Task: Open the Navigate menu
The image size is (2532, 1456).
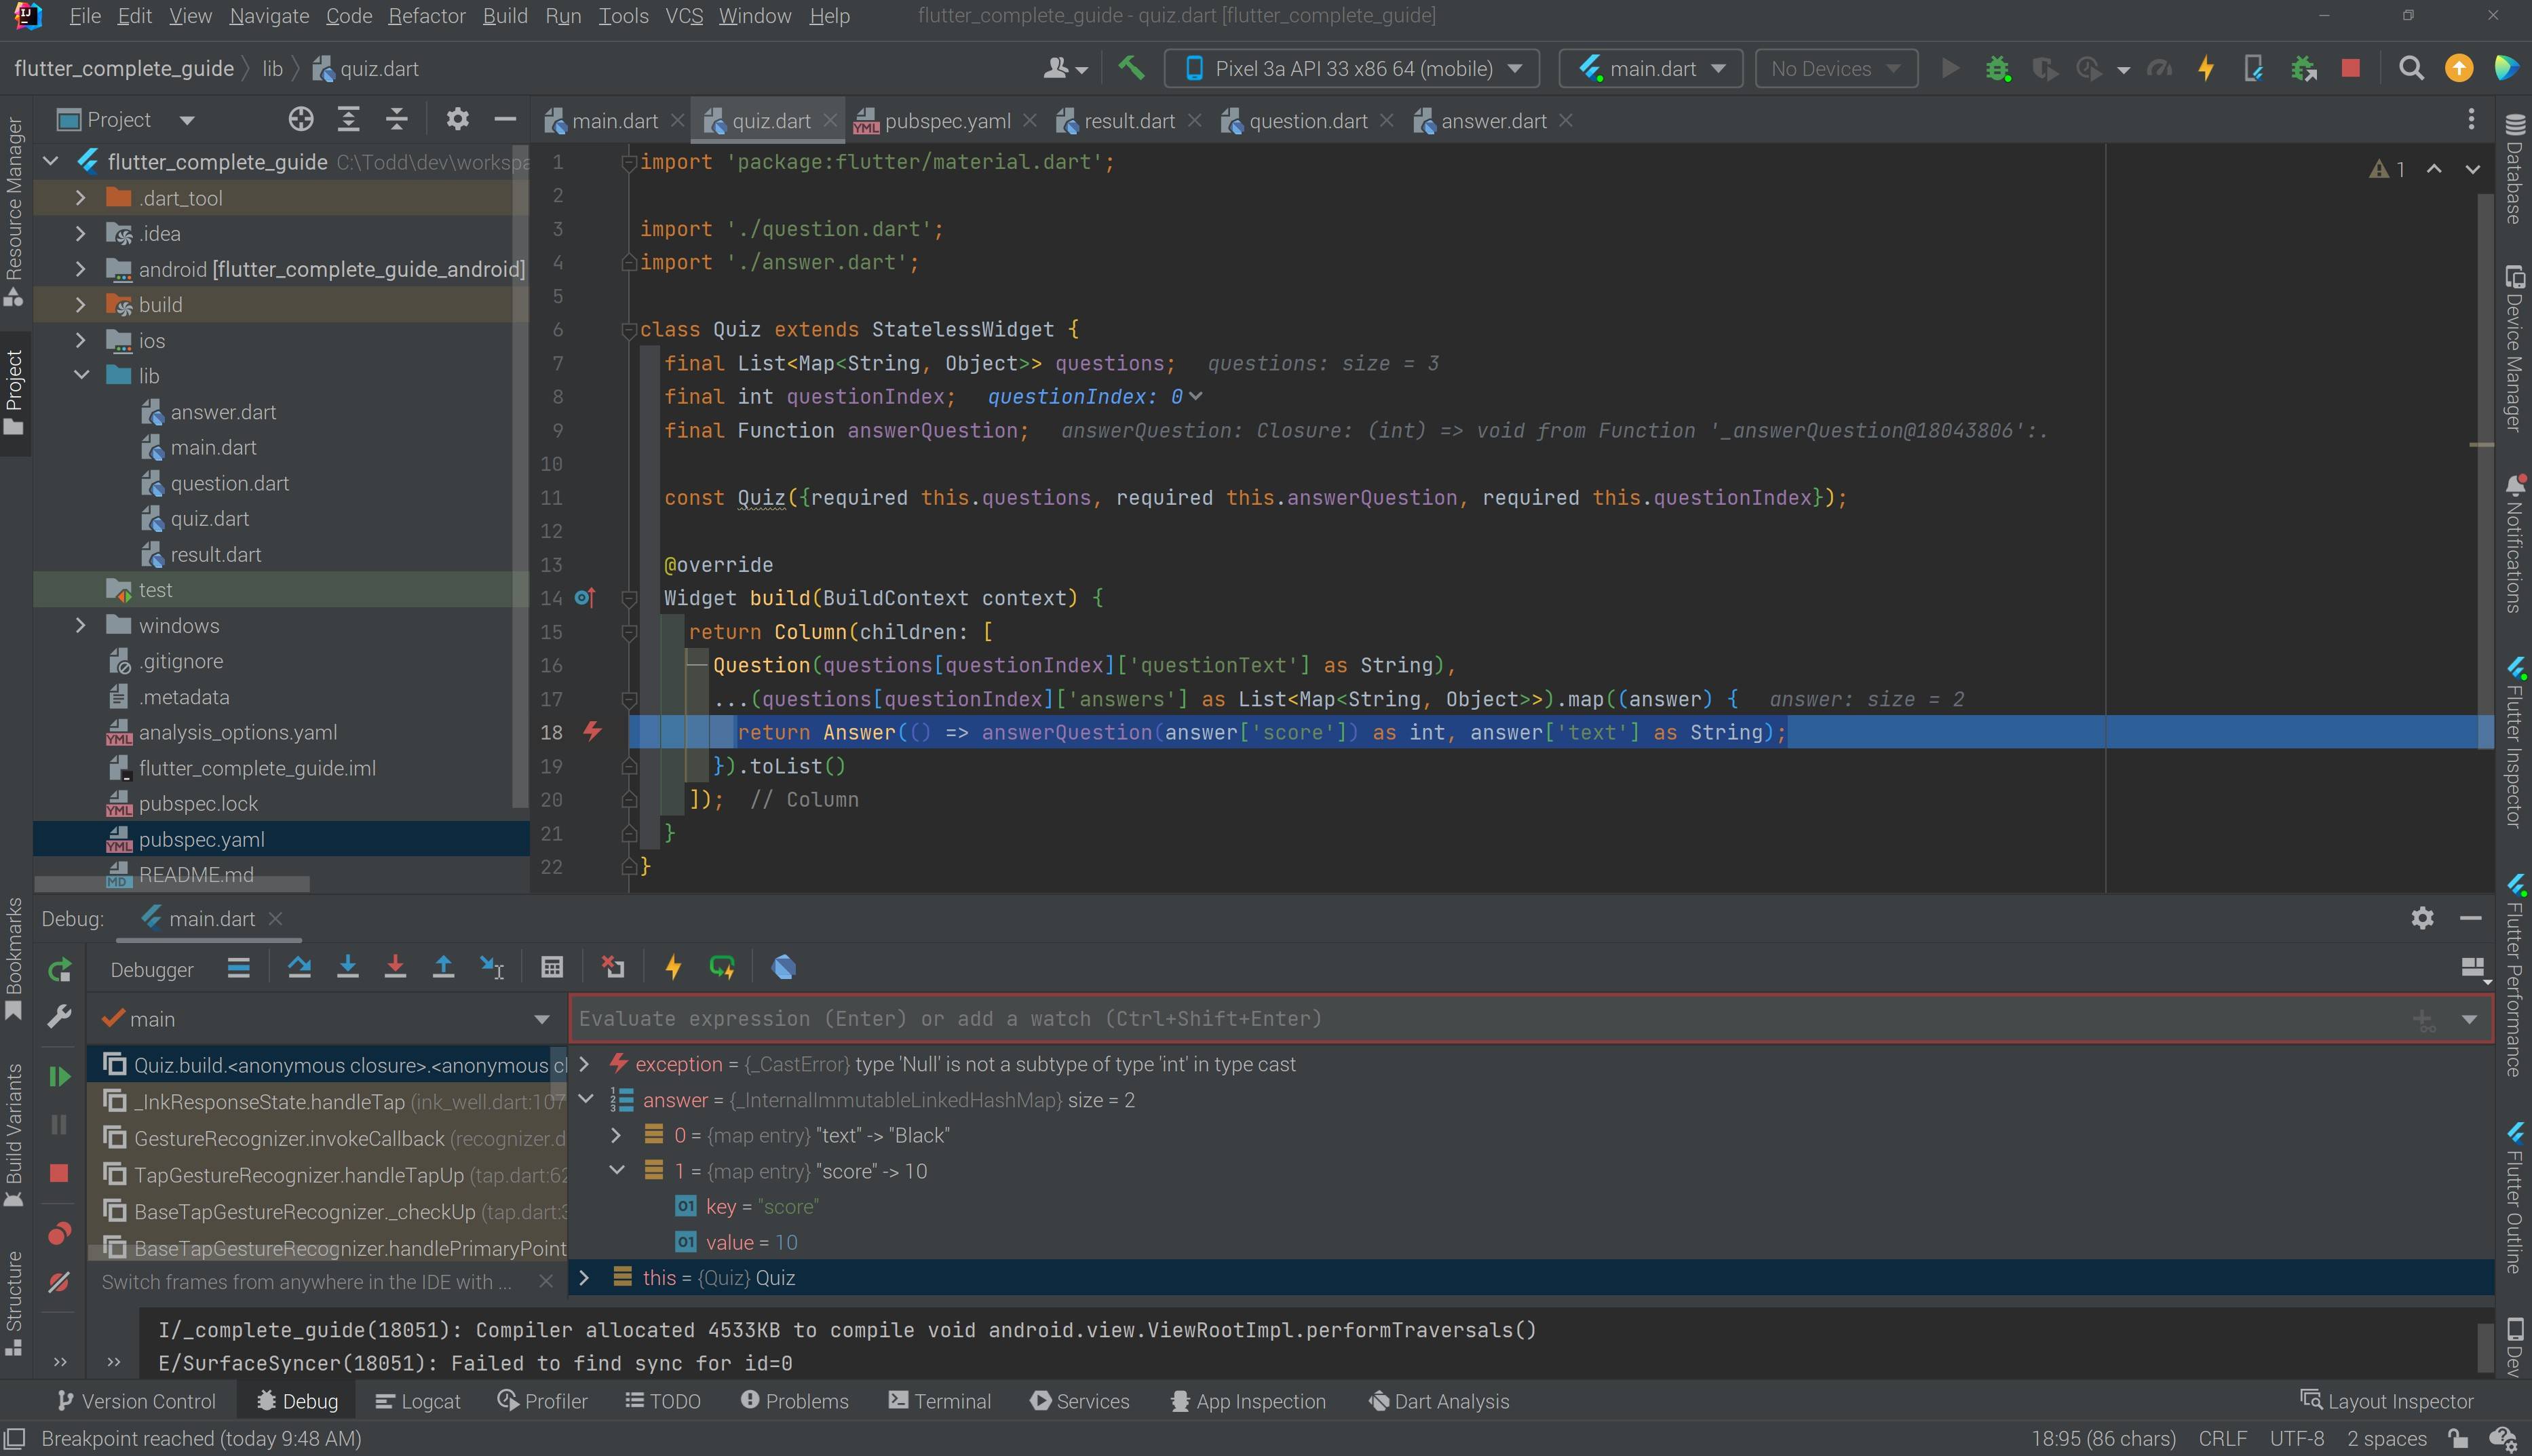Action: 269,16
